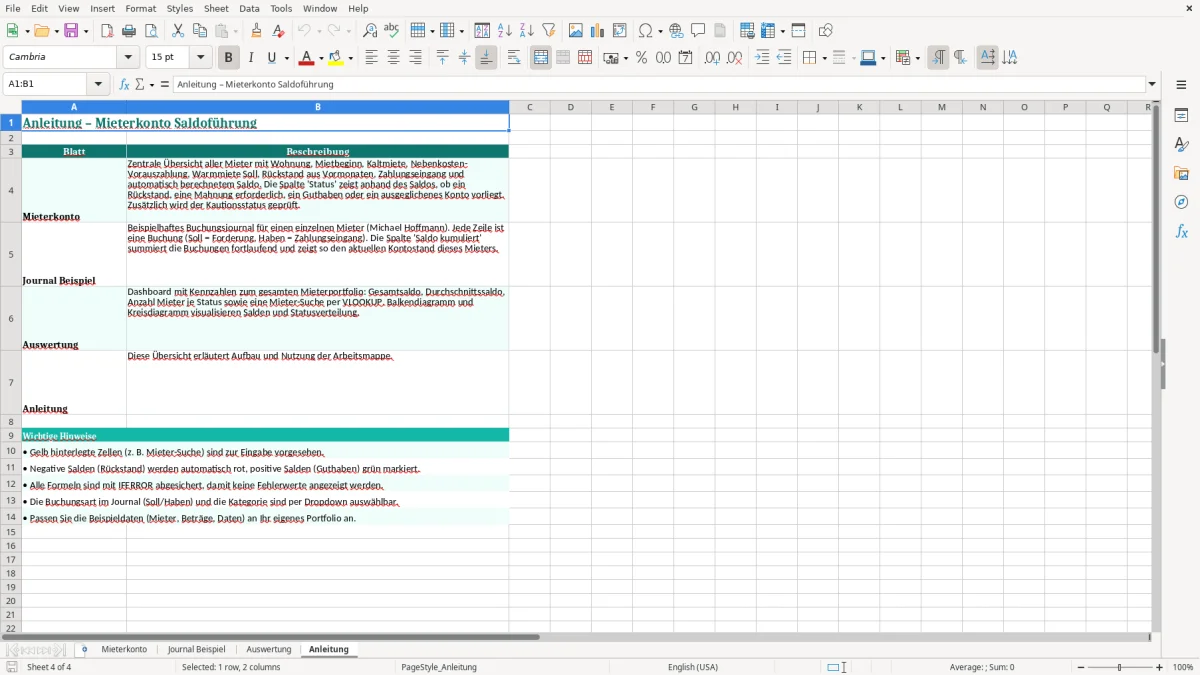The image size is (1200, 675).
Task: Open the Format menu
Action: click(140, 8)
